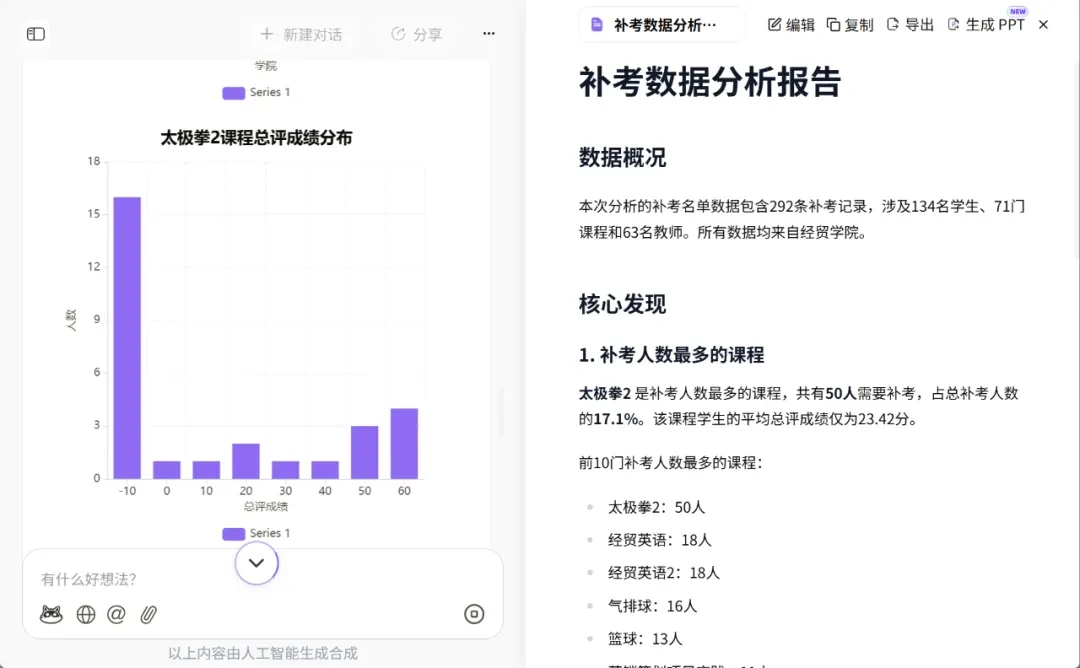Click the share icon beside 分享
The width and height of the screenshot is (1080, 668).
pos(398,34)
